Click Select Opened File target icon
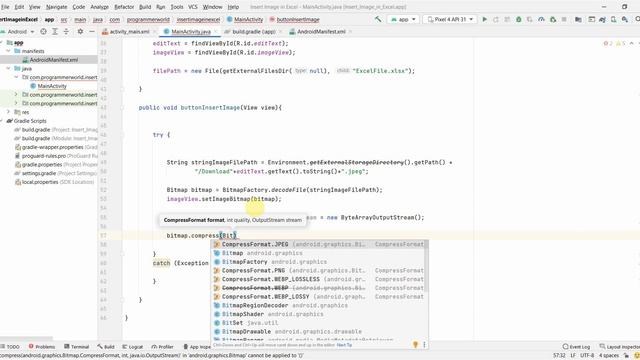Image resolution: width=640 pixels, height=360 pixels. pyautogui.click(x=43, y=31)
